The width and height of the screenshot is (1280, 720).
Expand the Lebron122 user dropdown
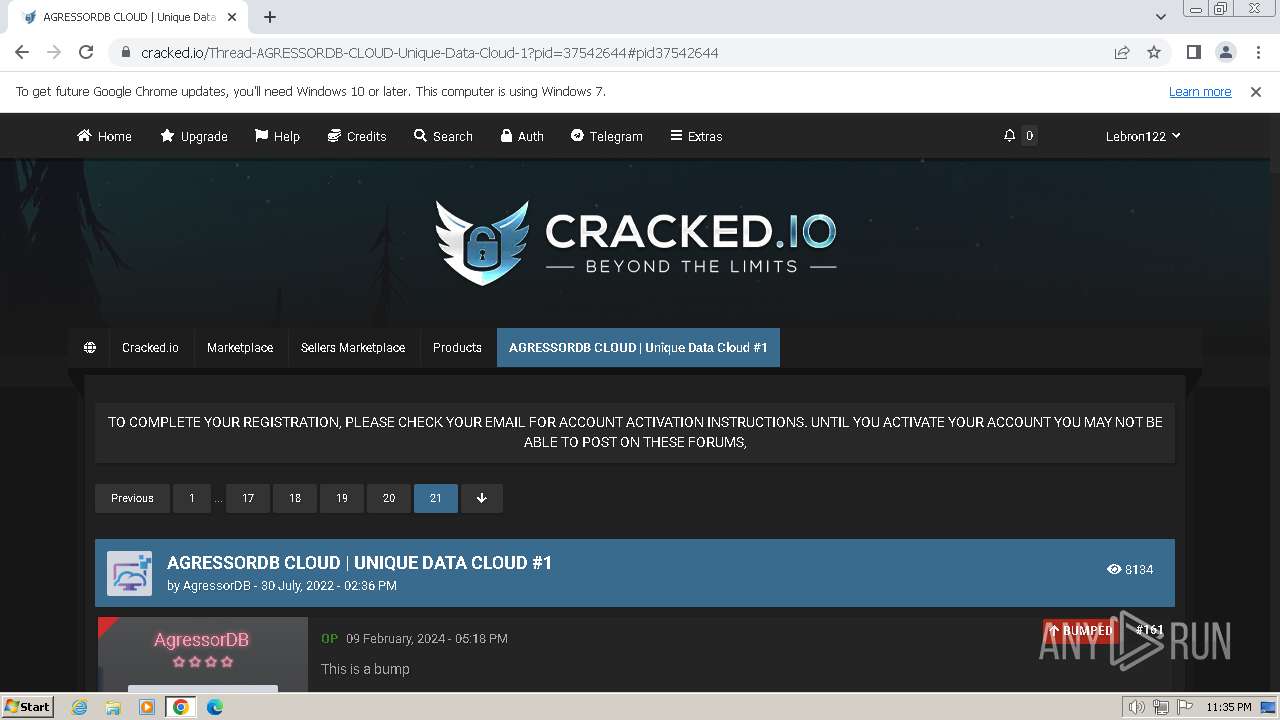(x=1143, y=136)
